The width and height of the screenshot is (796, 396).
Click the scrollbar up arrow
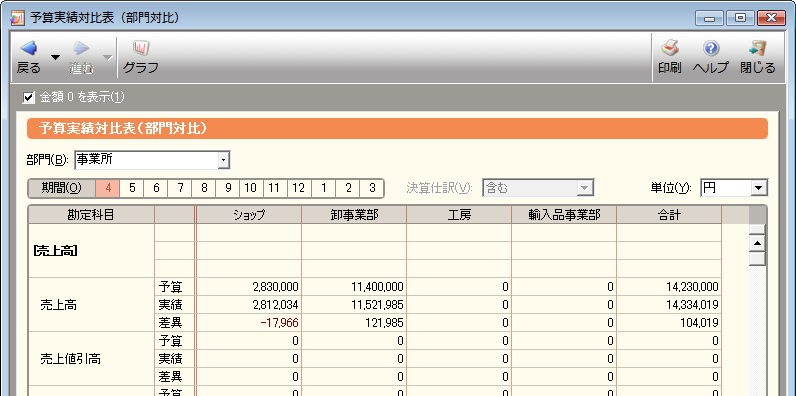pyautogui.click(x=757, y=243)
